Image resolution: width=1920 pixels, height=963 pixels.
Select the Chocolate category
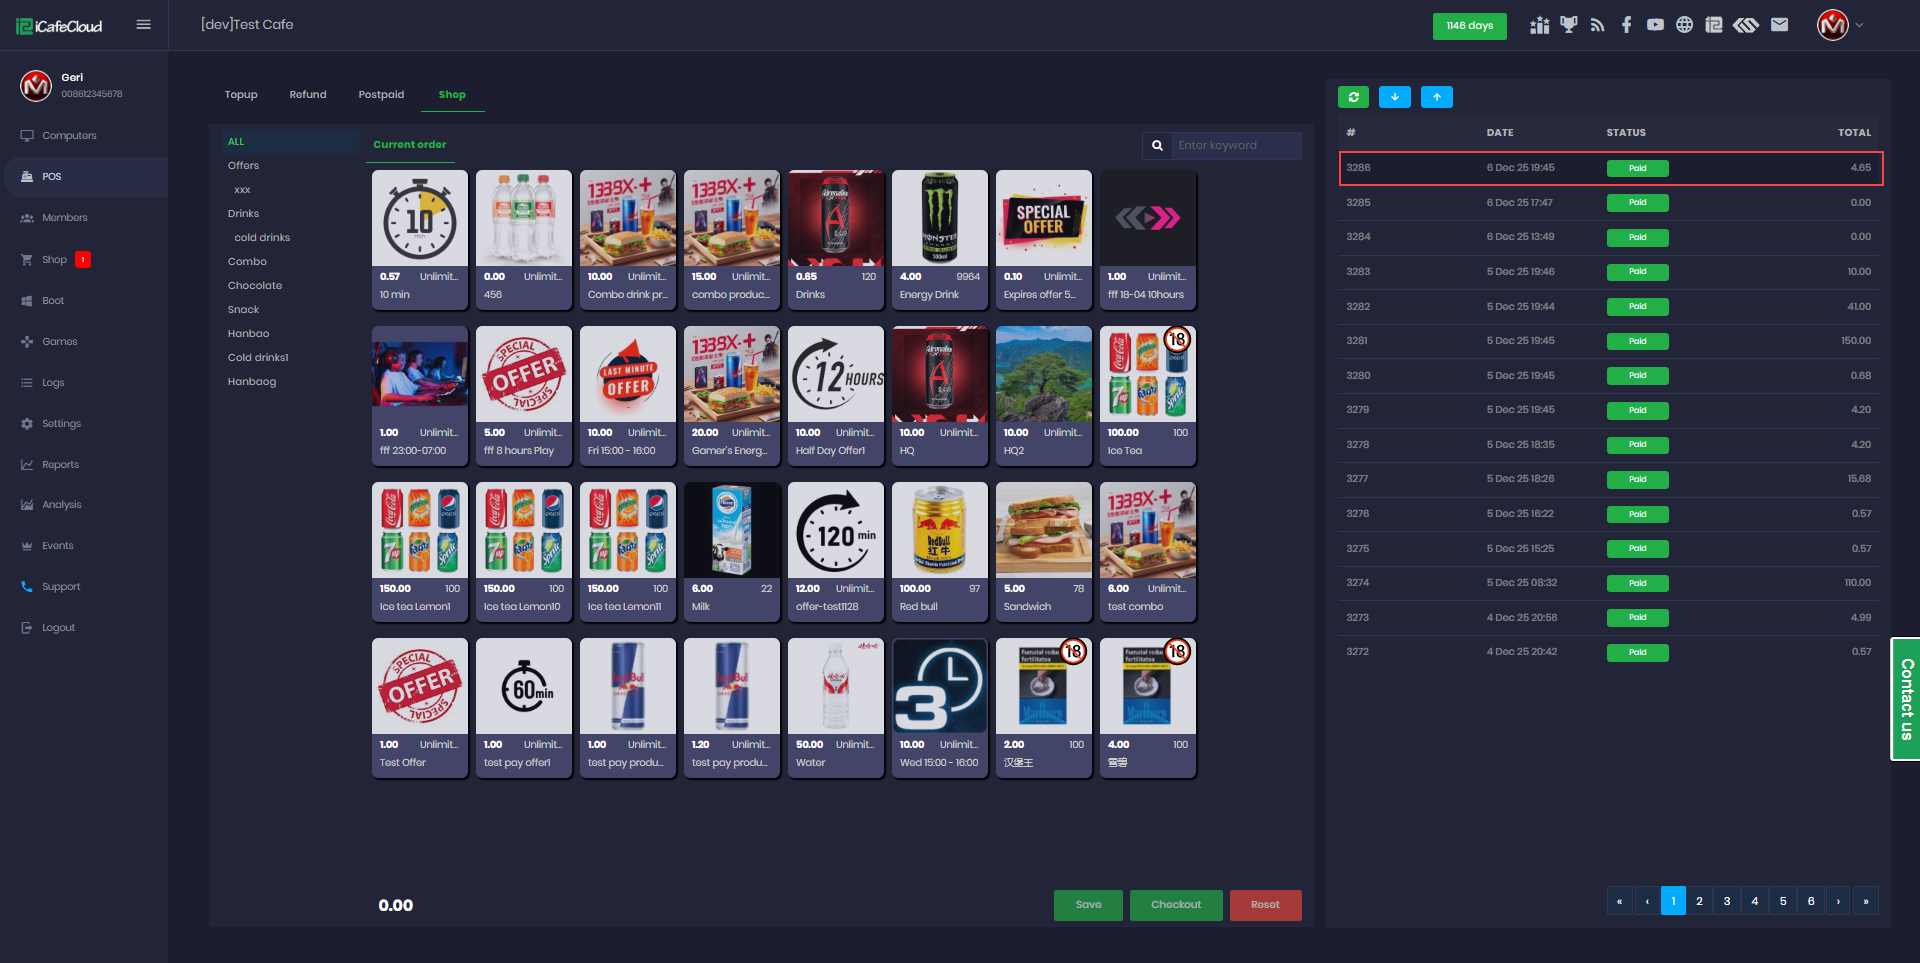coord(255,286)
